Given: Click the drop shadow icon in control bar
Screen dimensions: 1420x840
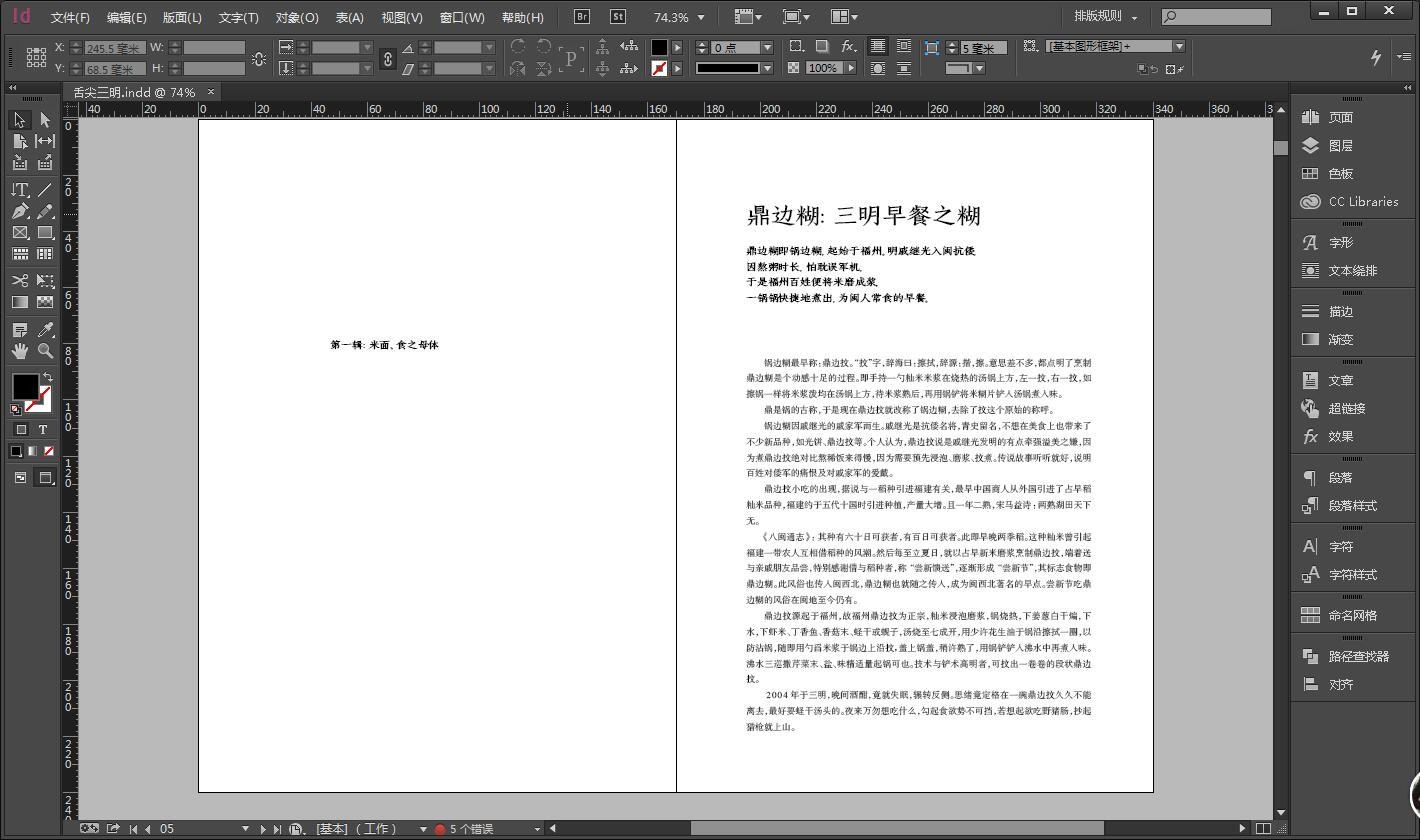Looking at the screenshot, I should point(821,46).
